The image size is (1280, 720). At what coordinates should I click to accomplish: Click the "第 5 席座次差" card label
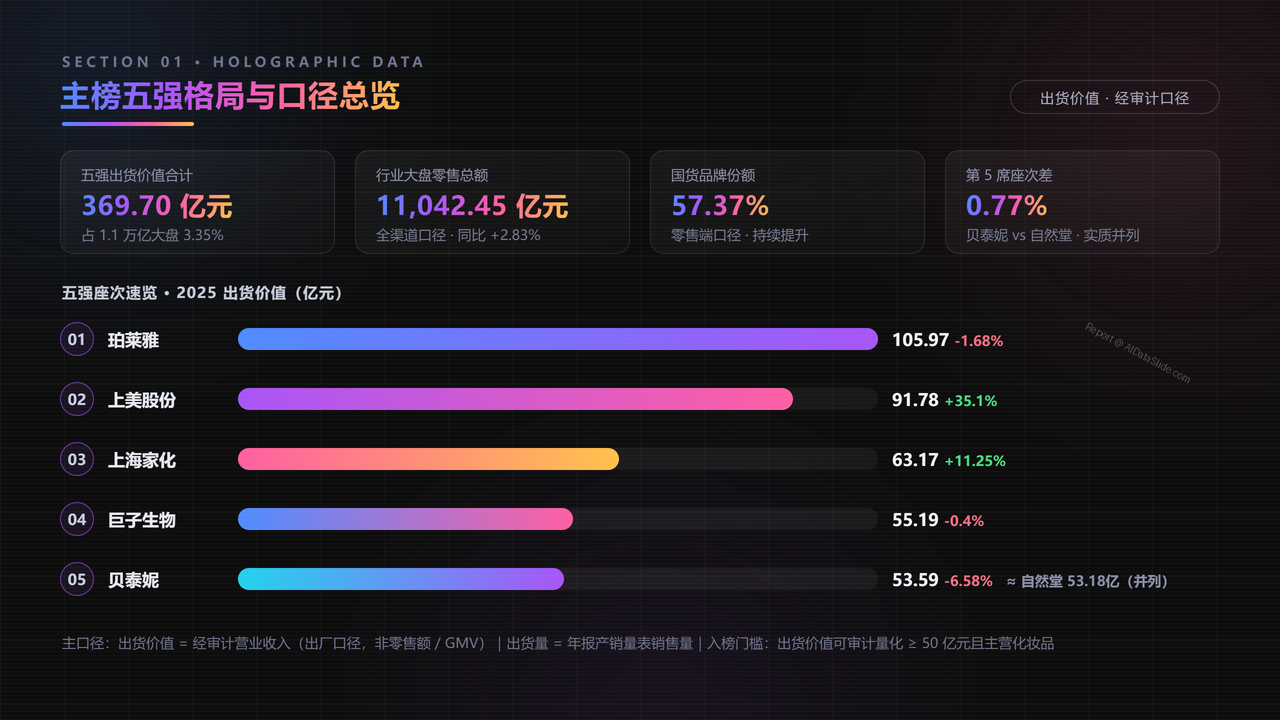[1009, 175]
